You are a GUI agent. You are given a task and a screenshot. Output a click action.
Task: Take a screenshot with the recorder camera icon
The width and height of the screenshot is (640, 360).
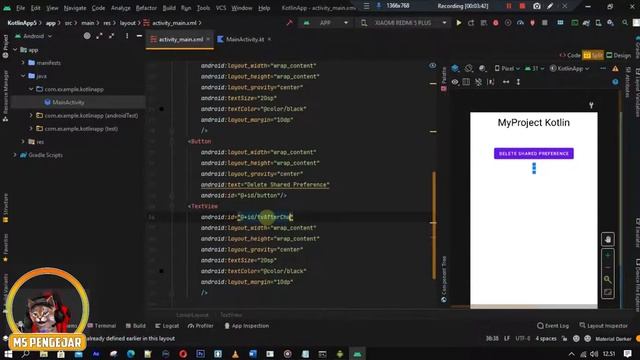(x=537, y=6)
